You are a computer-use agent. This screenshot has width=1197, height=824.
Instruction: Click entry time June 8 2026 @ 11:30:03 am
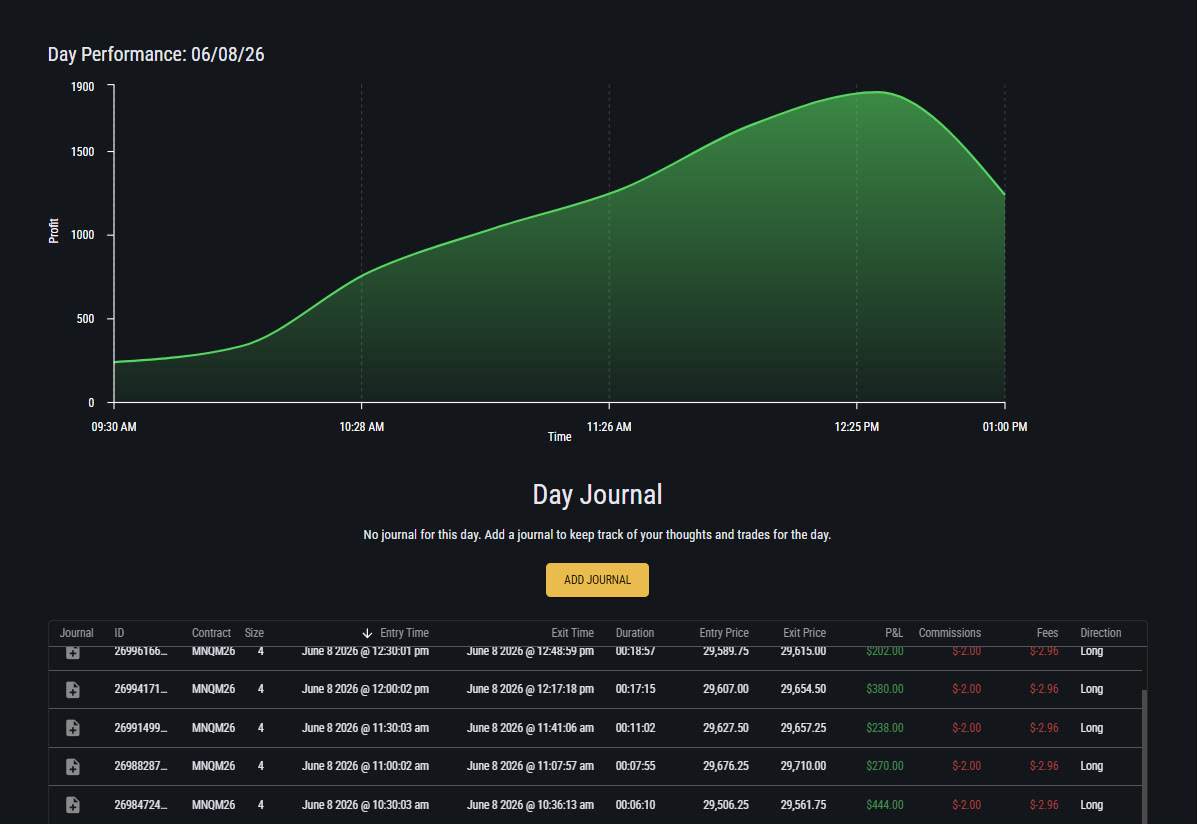(365, 728)
